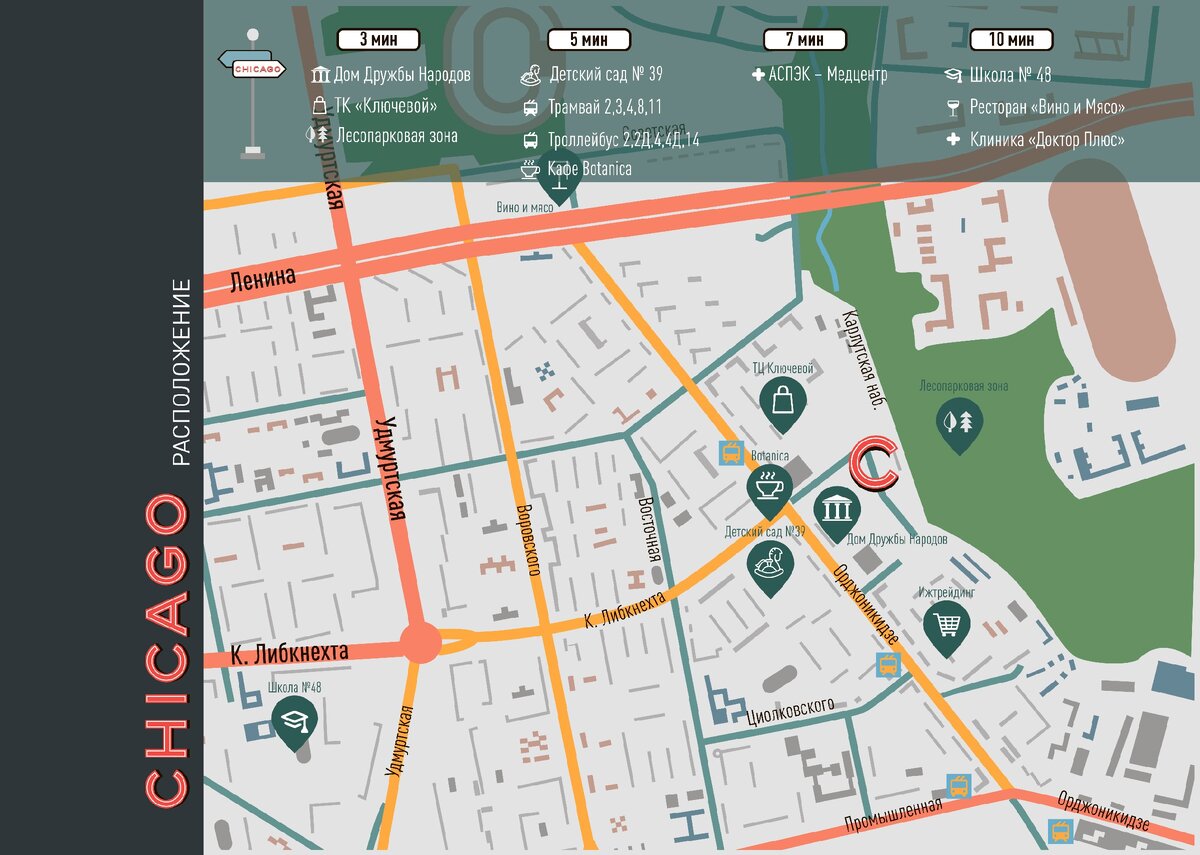The width and height of the screenshot is (1200, 855).
Task: Click the Ленина street label
Action: tap(263, 278)
